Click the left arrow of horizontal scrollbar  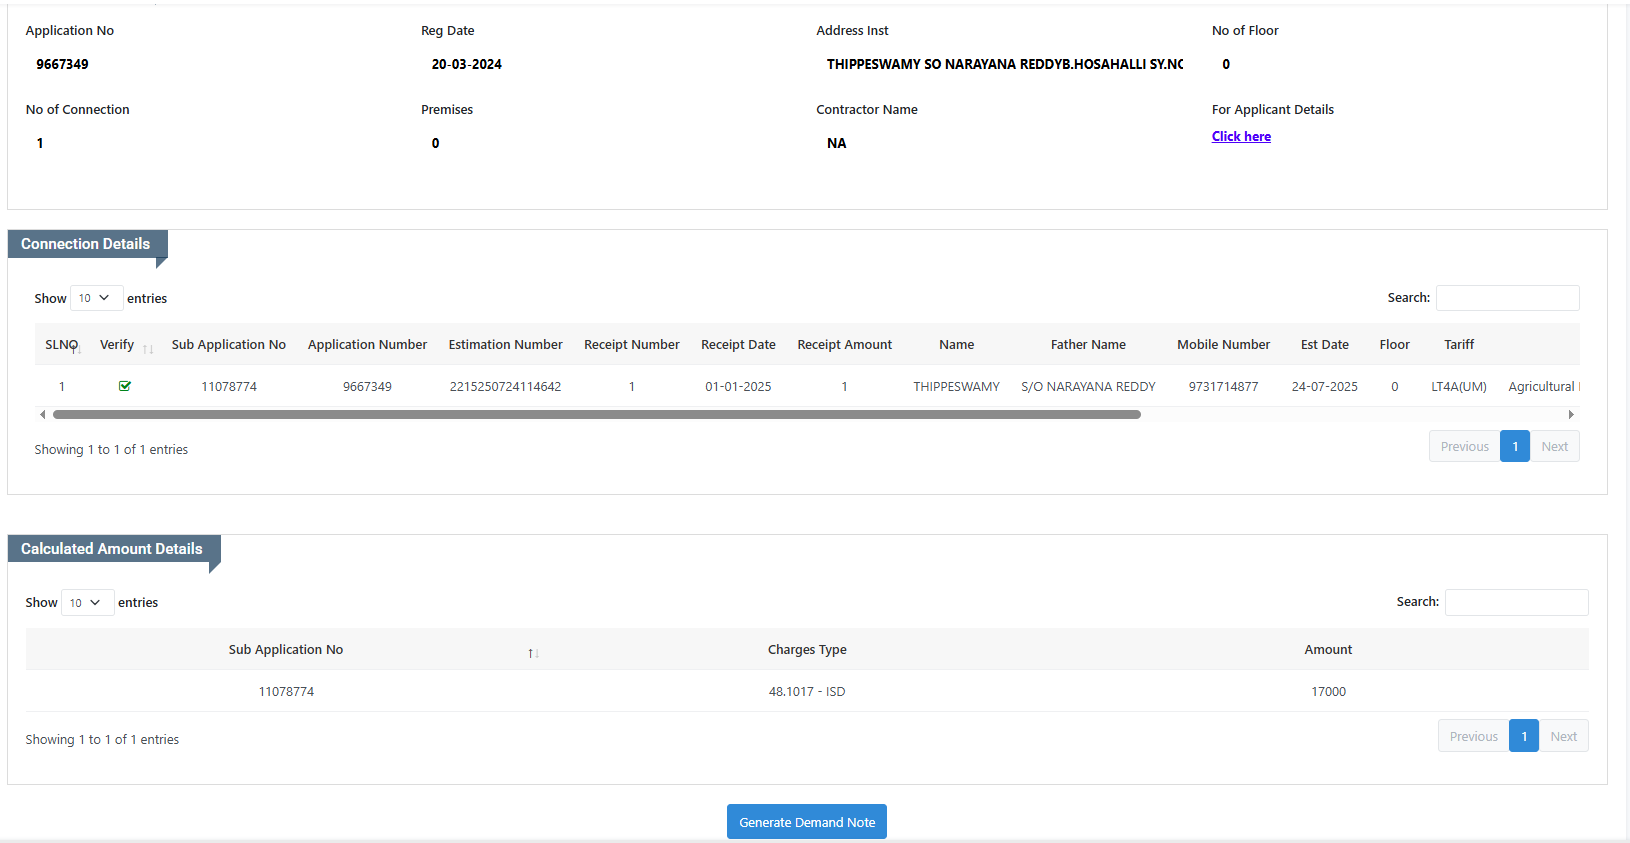tap(42, 414)
